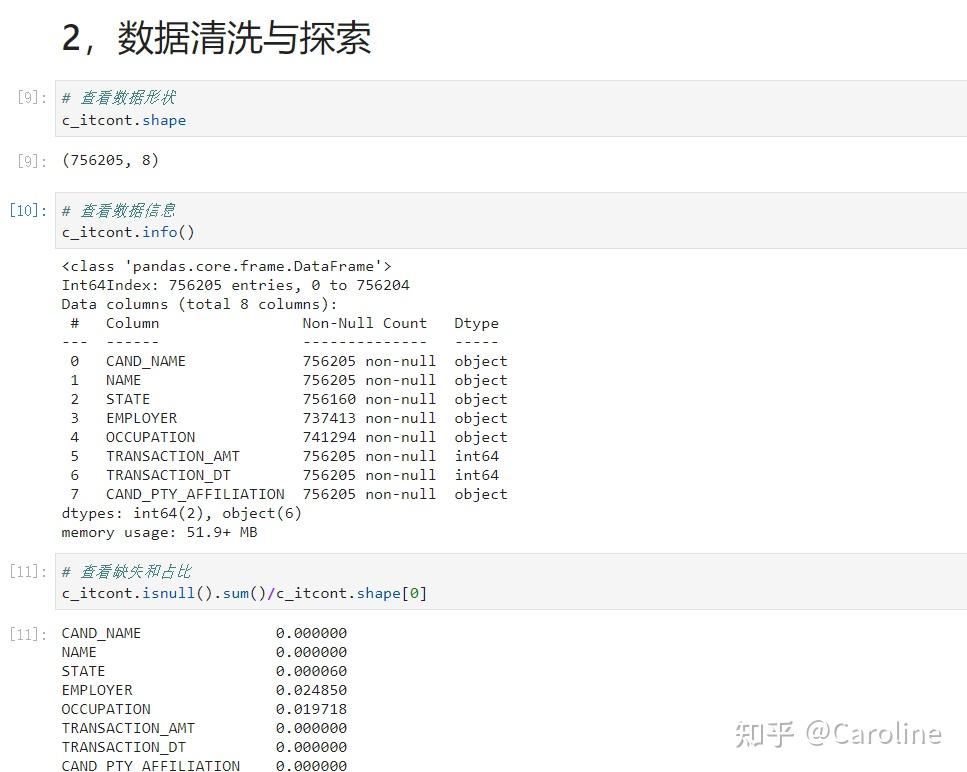The image size is (967, 772).
Task: Select the code cell containing c_itcont.shape
Action: (124, 119)
